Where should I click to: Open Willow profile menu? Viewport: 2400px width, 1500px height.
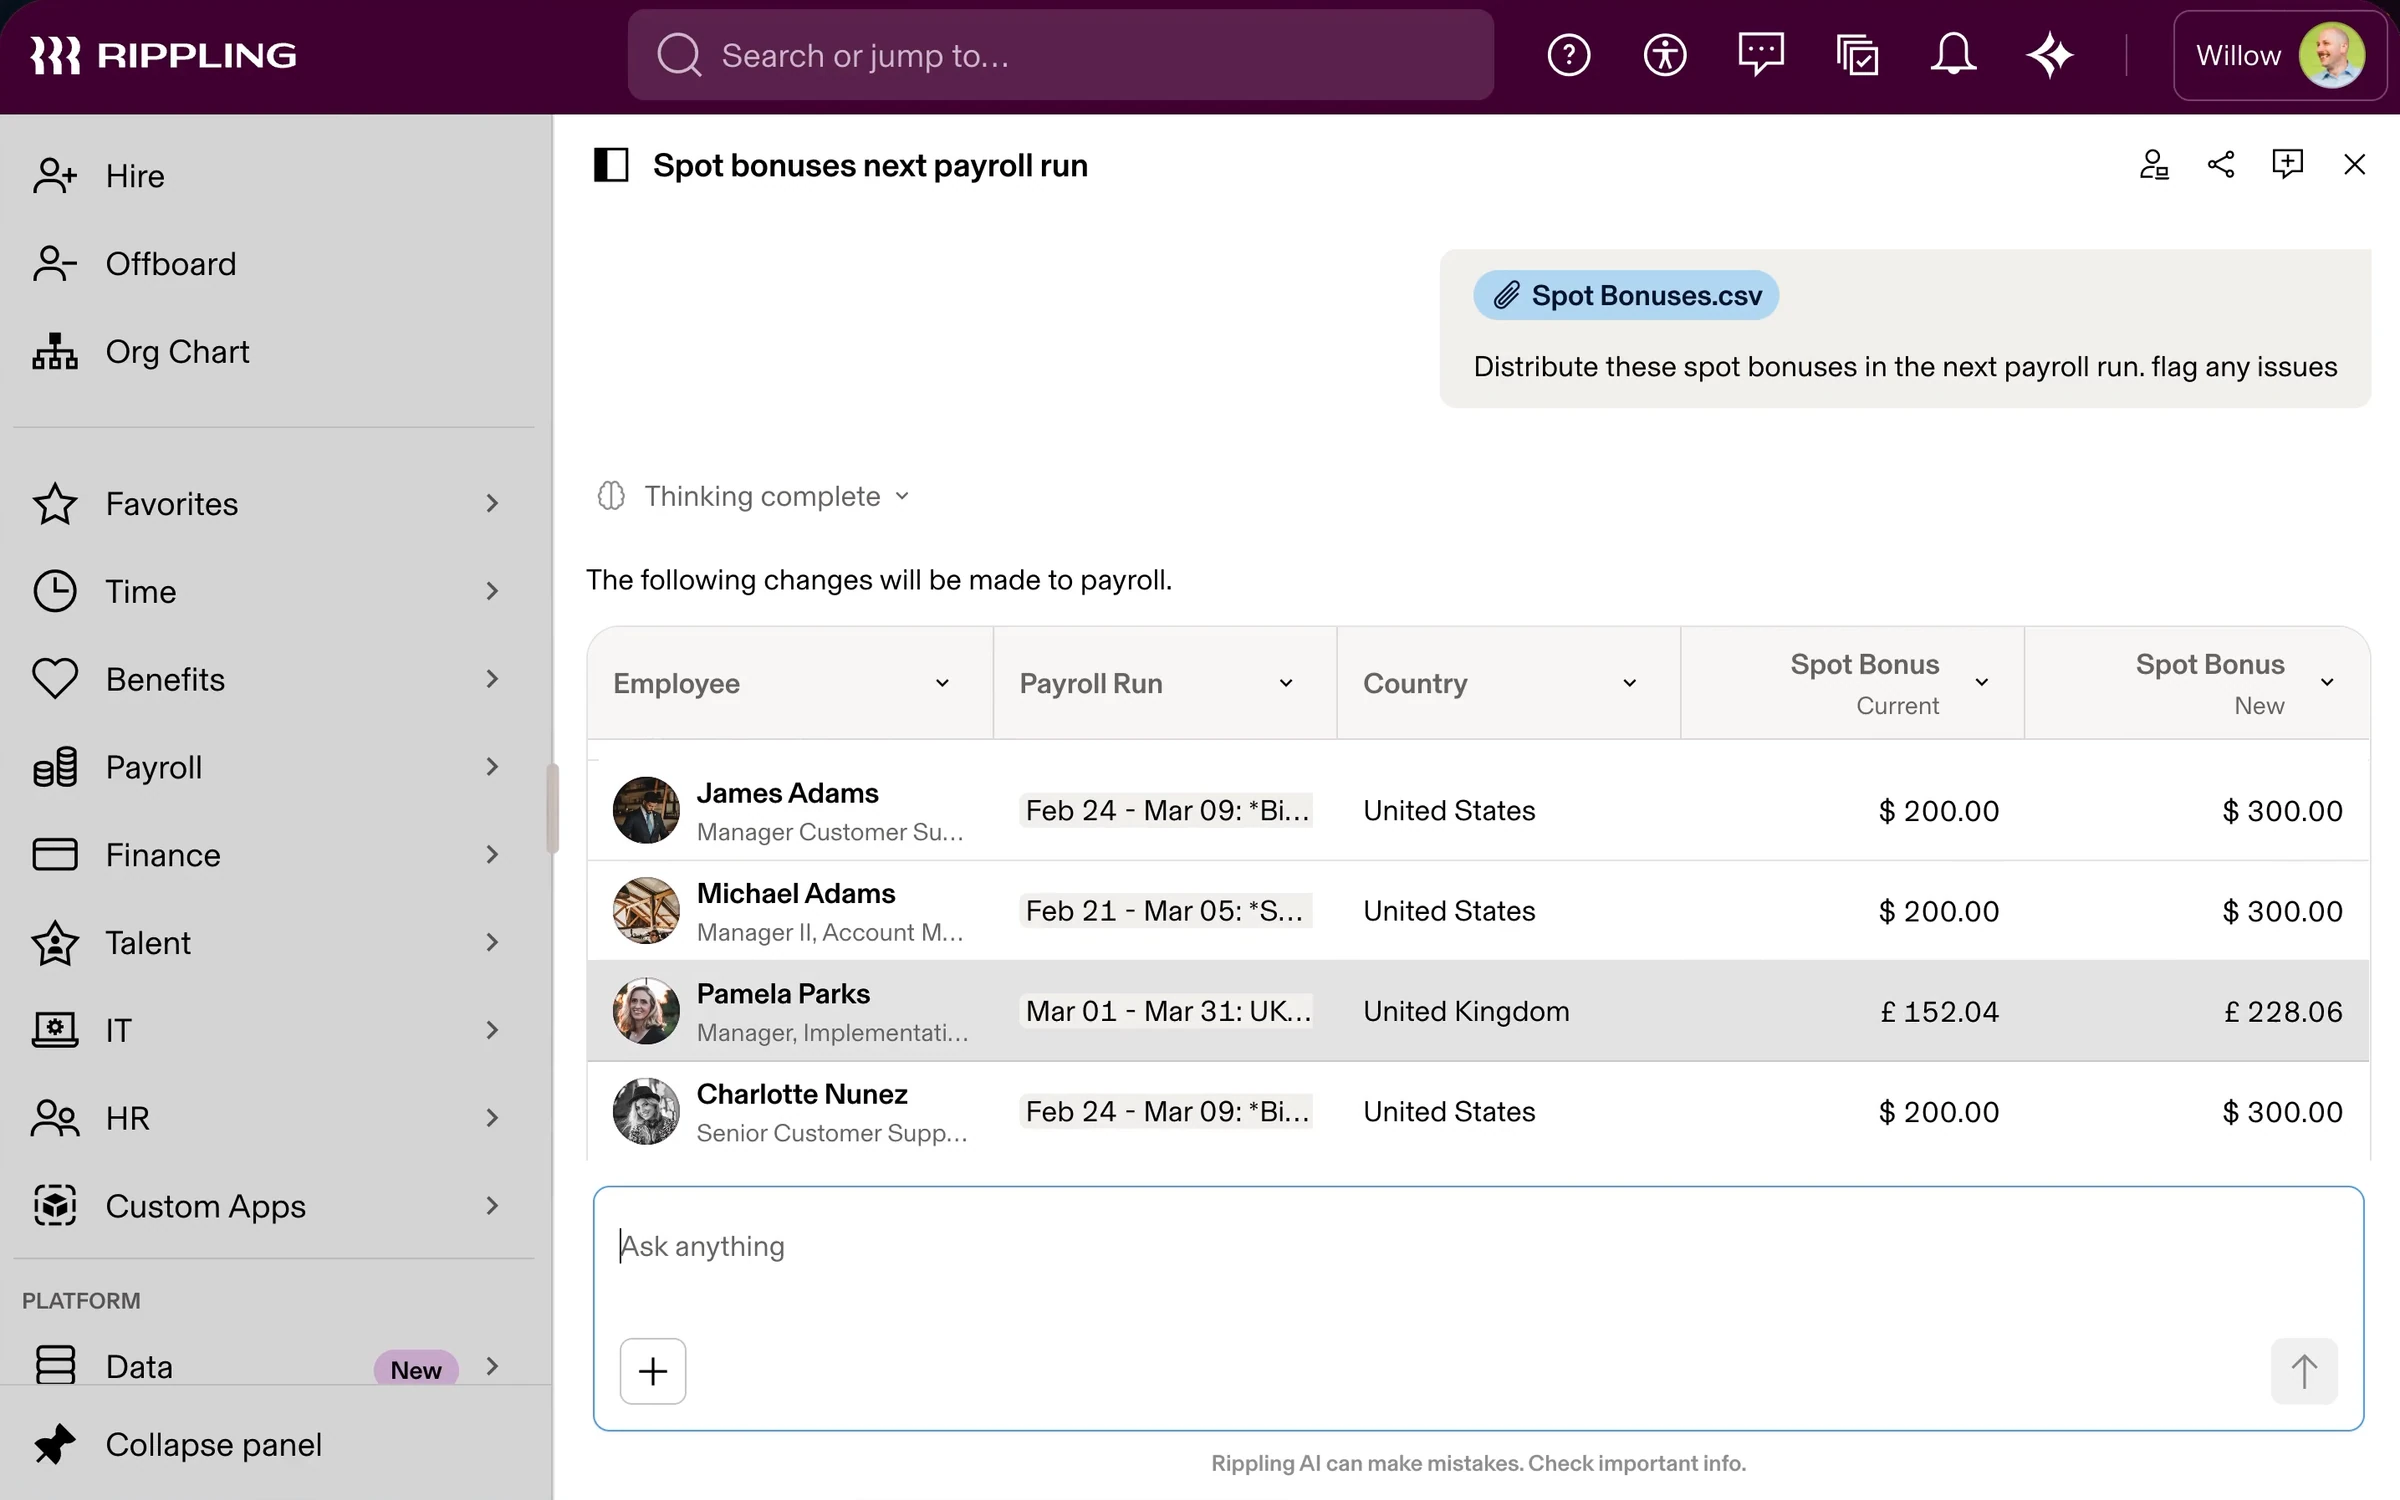pos(2280,55)
